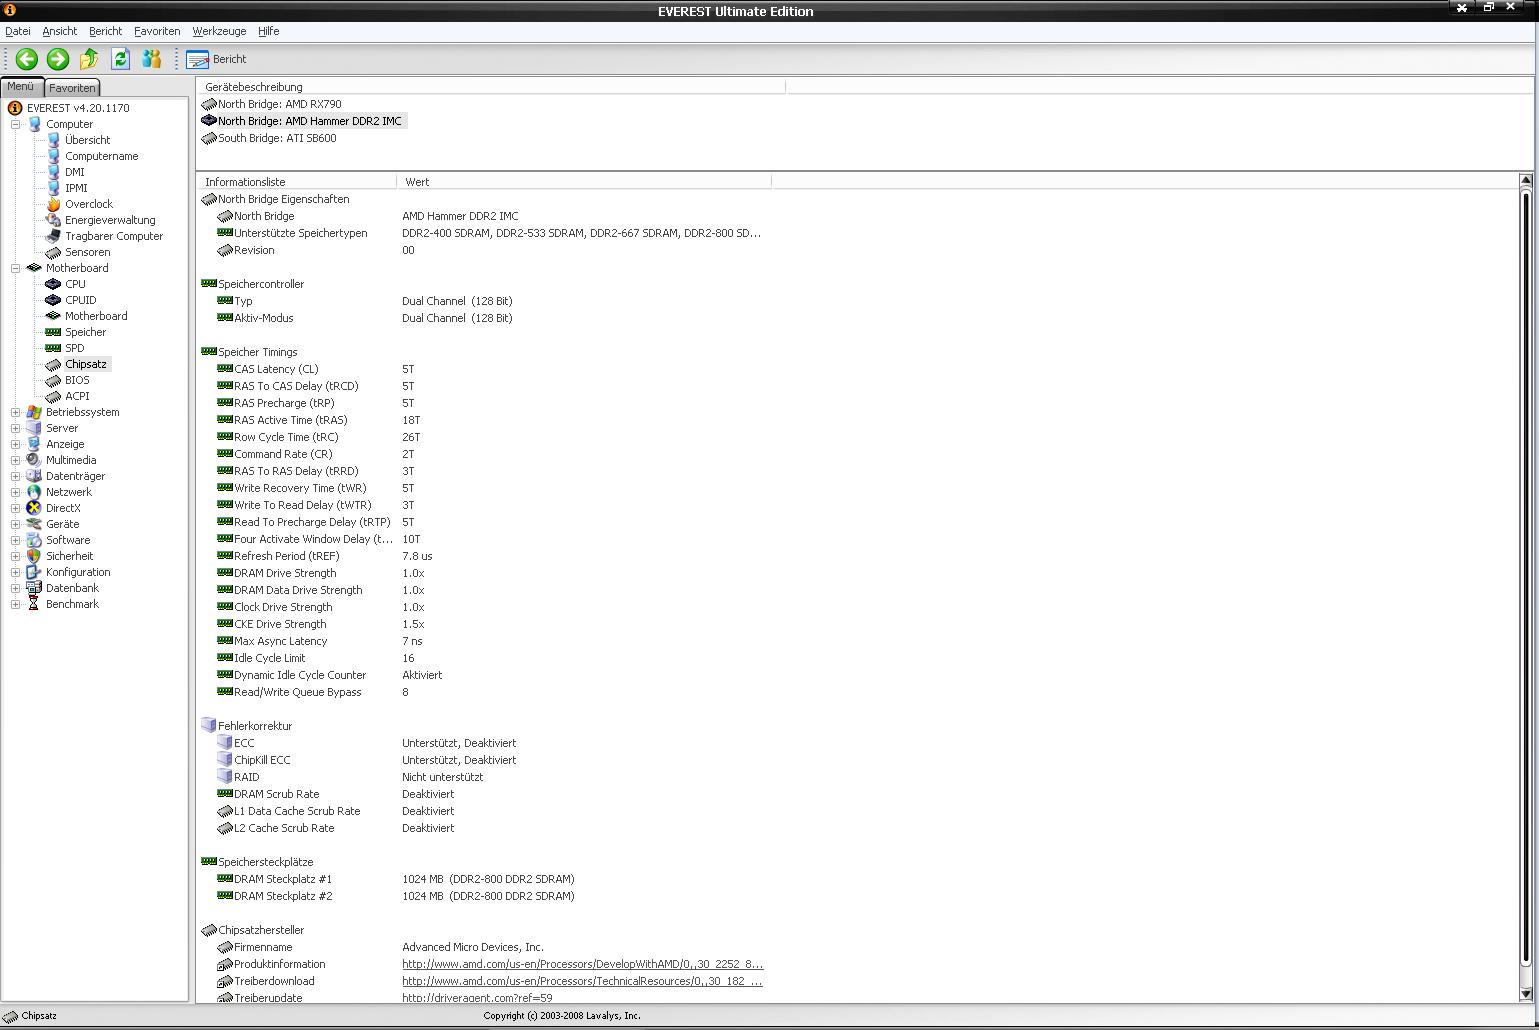Click the Wert column header

coord(584,182)
